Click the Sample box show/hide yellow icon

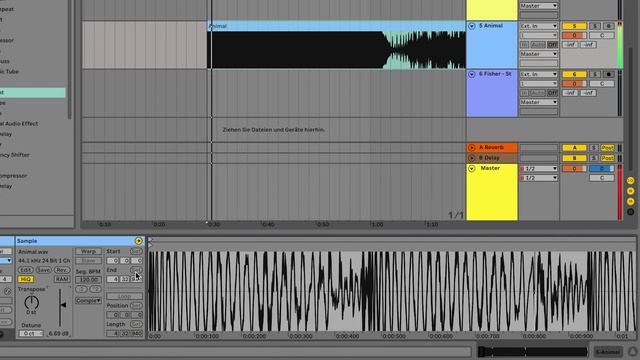tap(138, 241)
